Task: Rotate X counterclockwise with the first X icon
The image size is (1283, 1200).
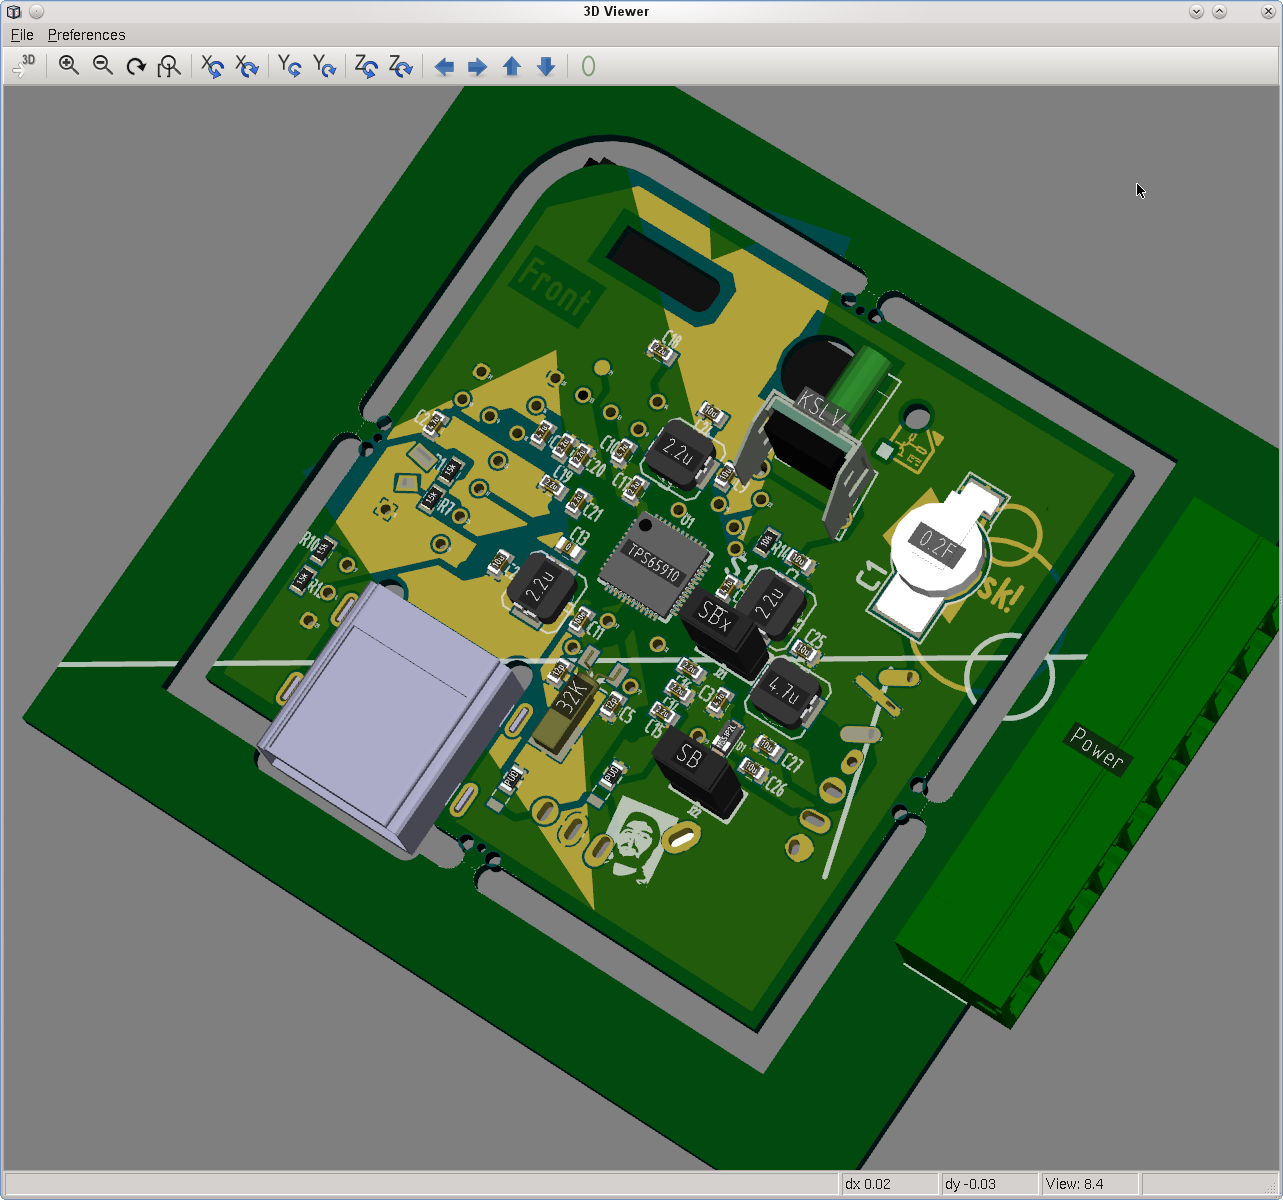Action: tap(212, 66)
